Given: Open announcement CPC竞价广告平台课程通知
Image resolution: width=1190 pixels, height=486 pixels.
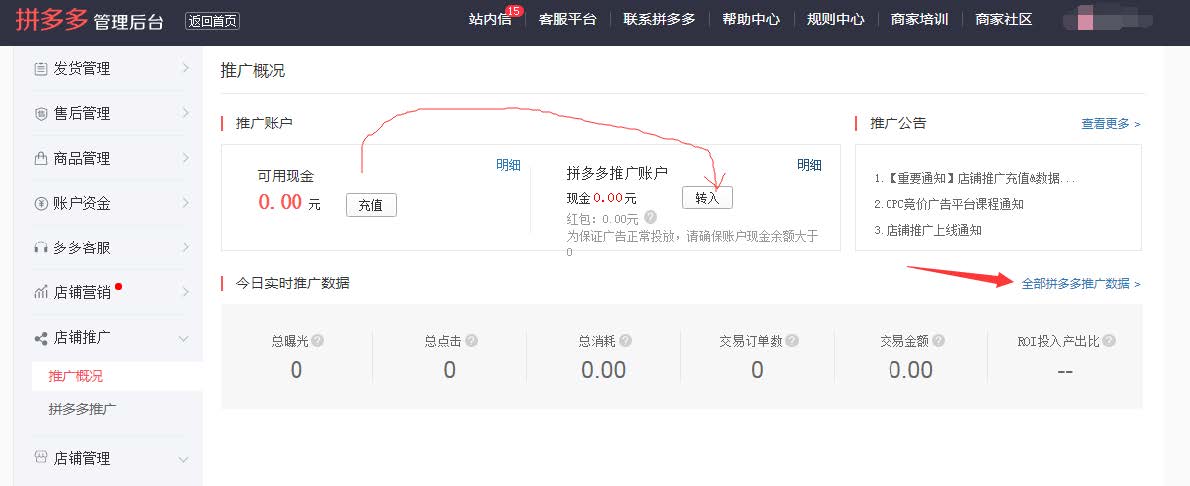Looking at the screenshot, I should pyautogui.click(x=949, y=204).
